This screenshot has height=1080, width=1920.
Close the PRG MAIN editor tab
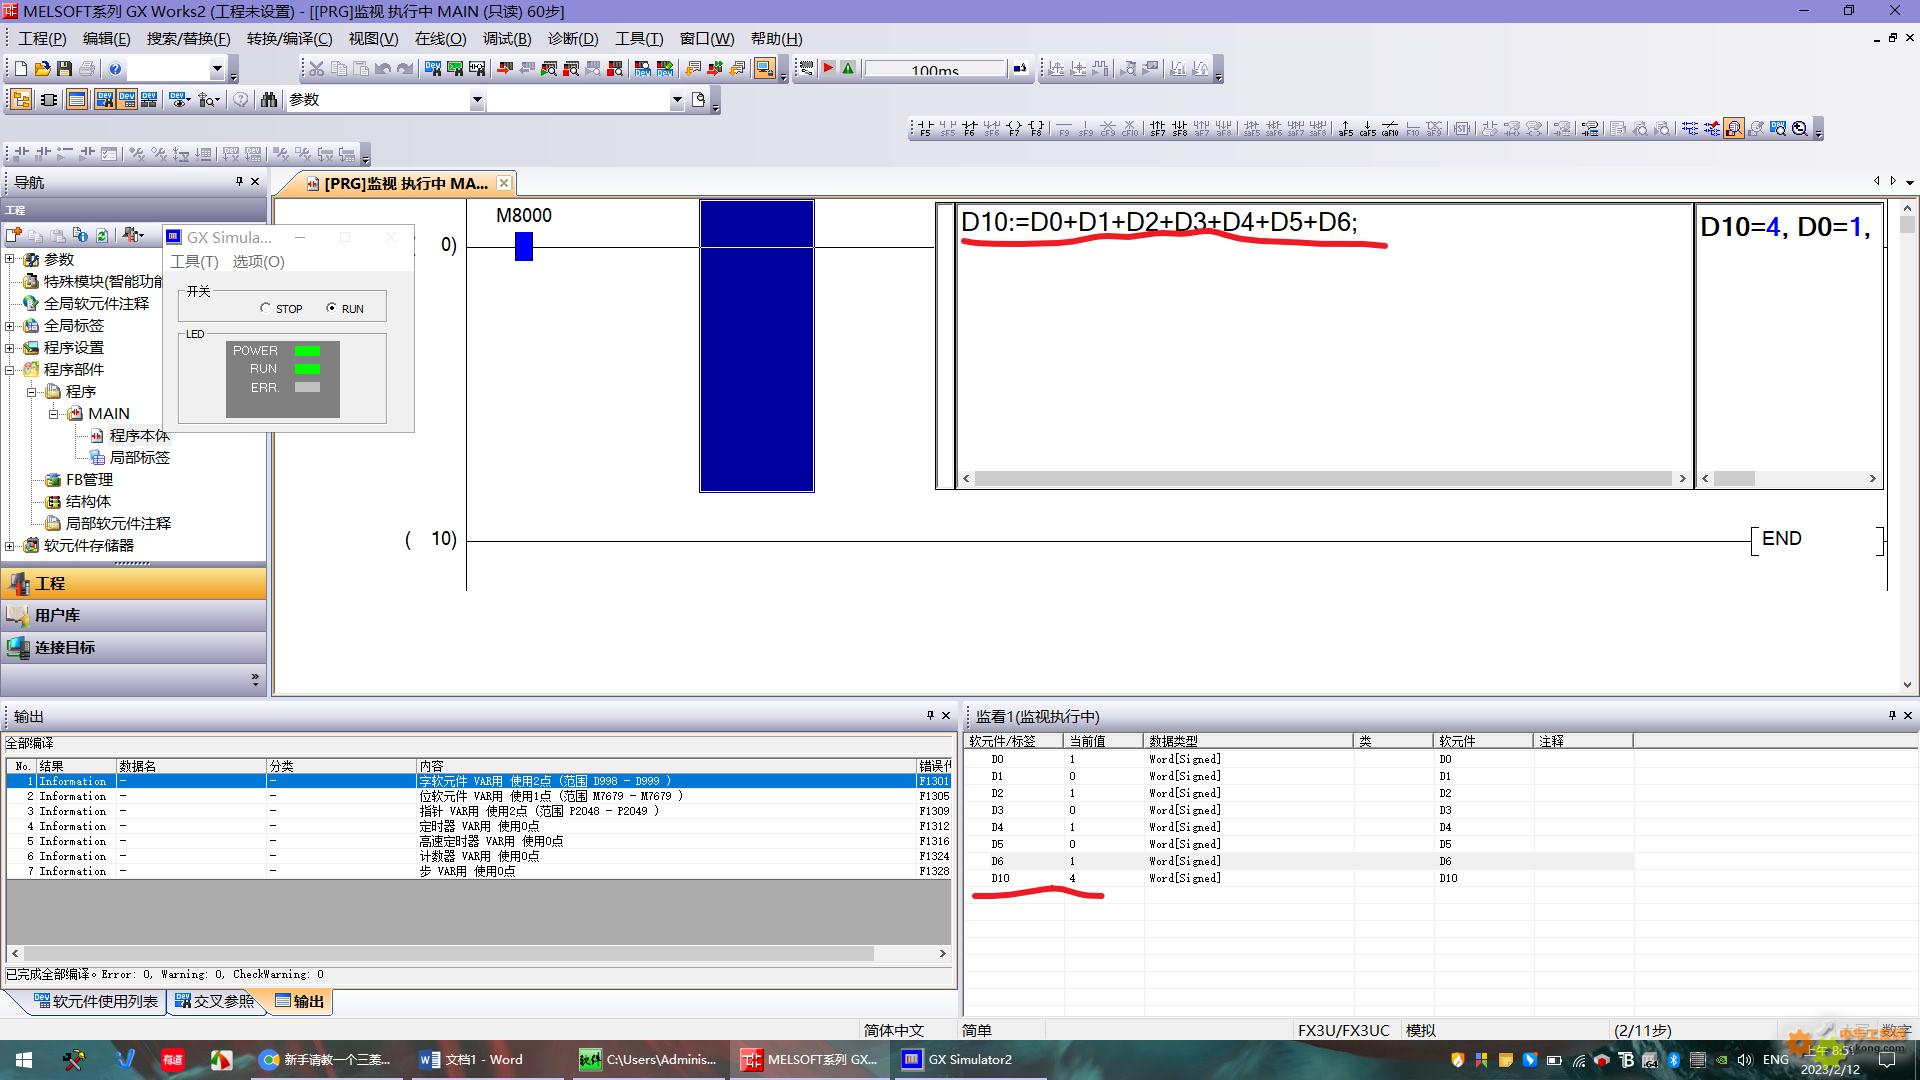tap(504, 183)
